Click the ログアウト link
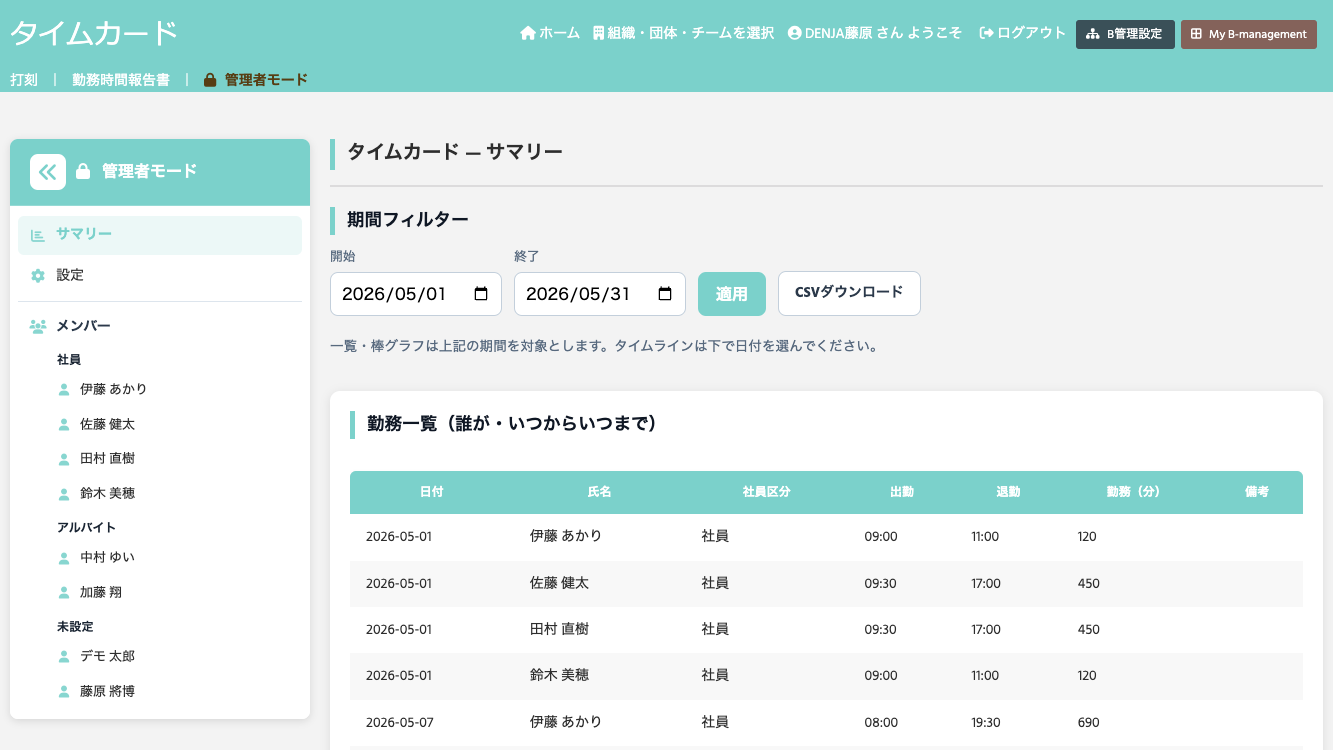The image size is (1333, 750). coord(1023,33)
